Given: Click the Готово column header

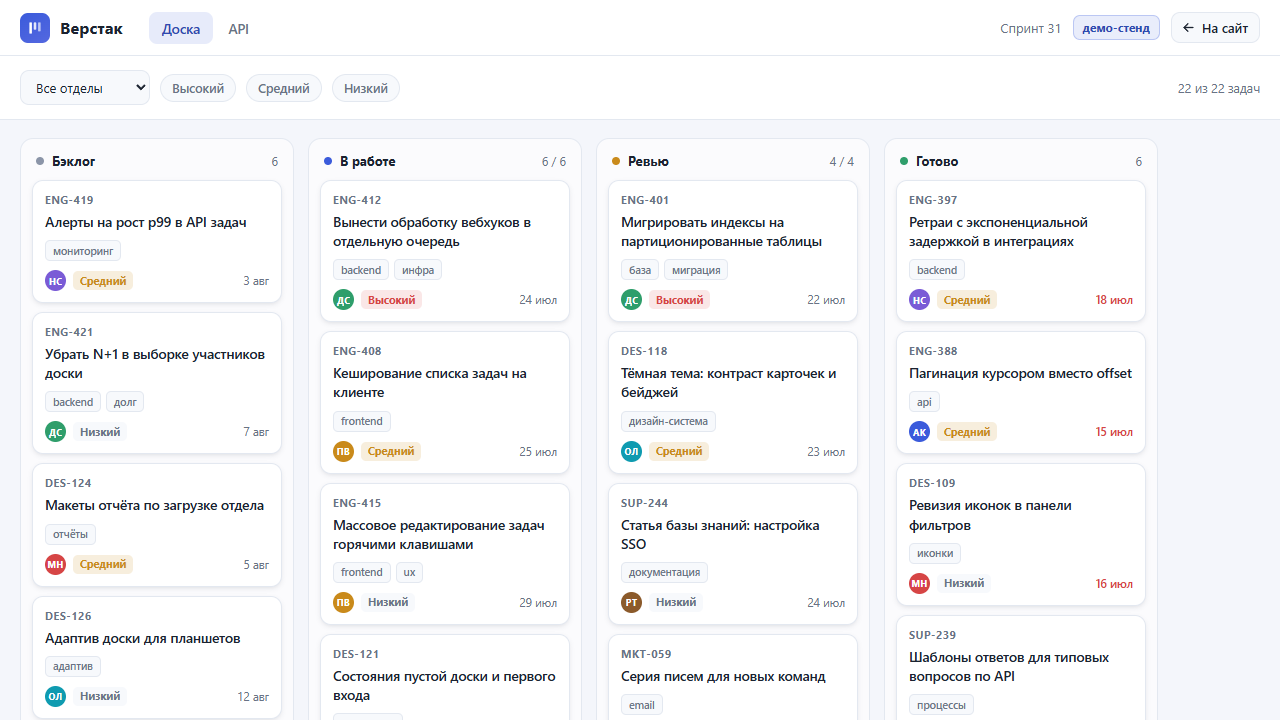Looking at the screenshot, I should click(1021, 161).
